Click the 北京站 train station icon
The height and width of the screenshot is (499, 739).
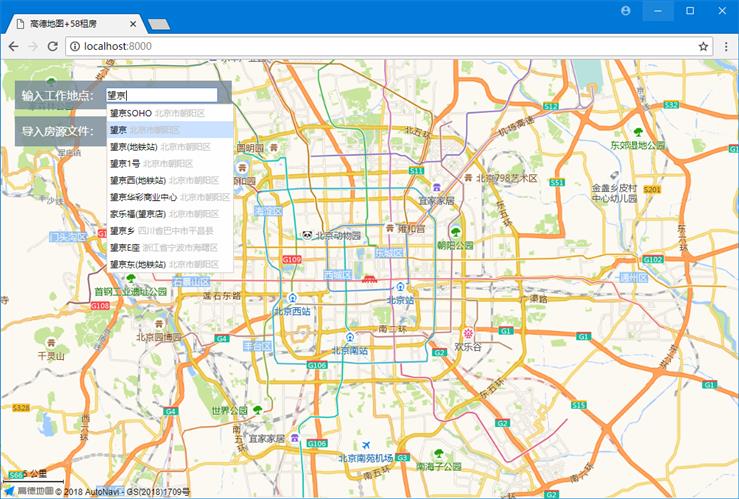[400, 286]
